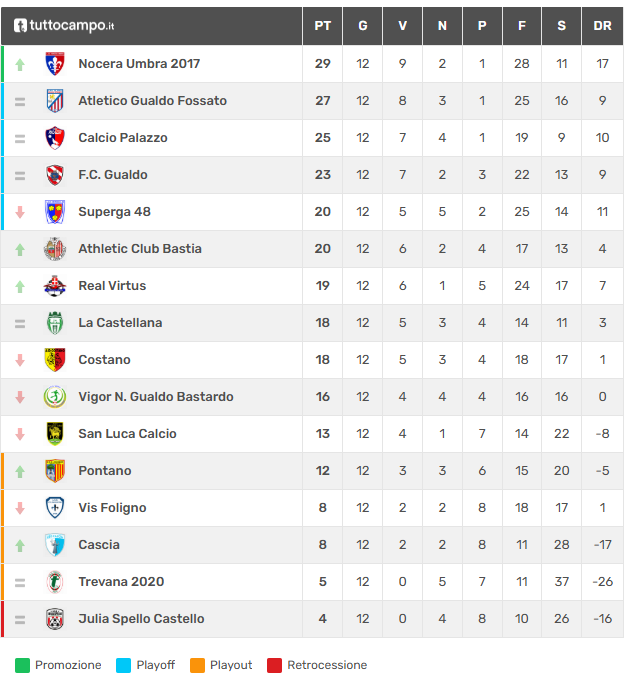Open the Athletic Club Bastia team link
Image resolution: width=630 pixels, height=681 pixels.
click(x=140, y=249)
